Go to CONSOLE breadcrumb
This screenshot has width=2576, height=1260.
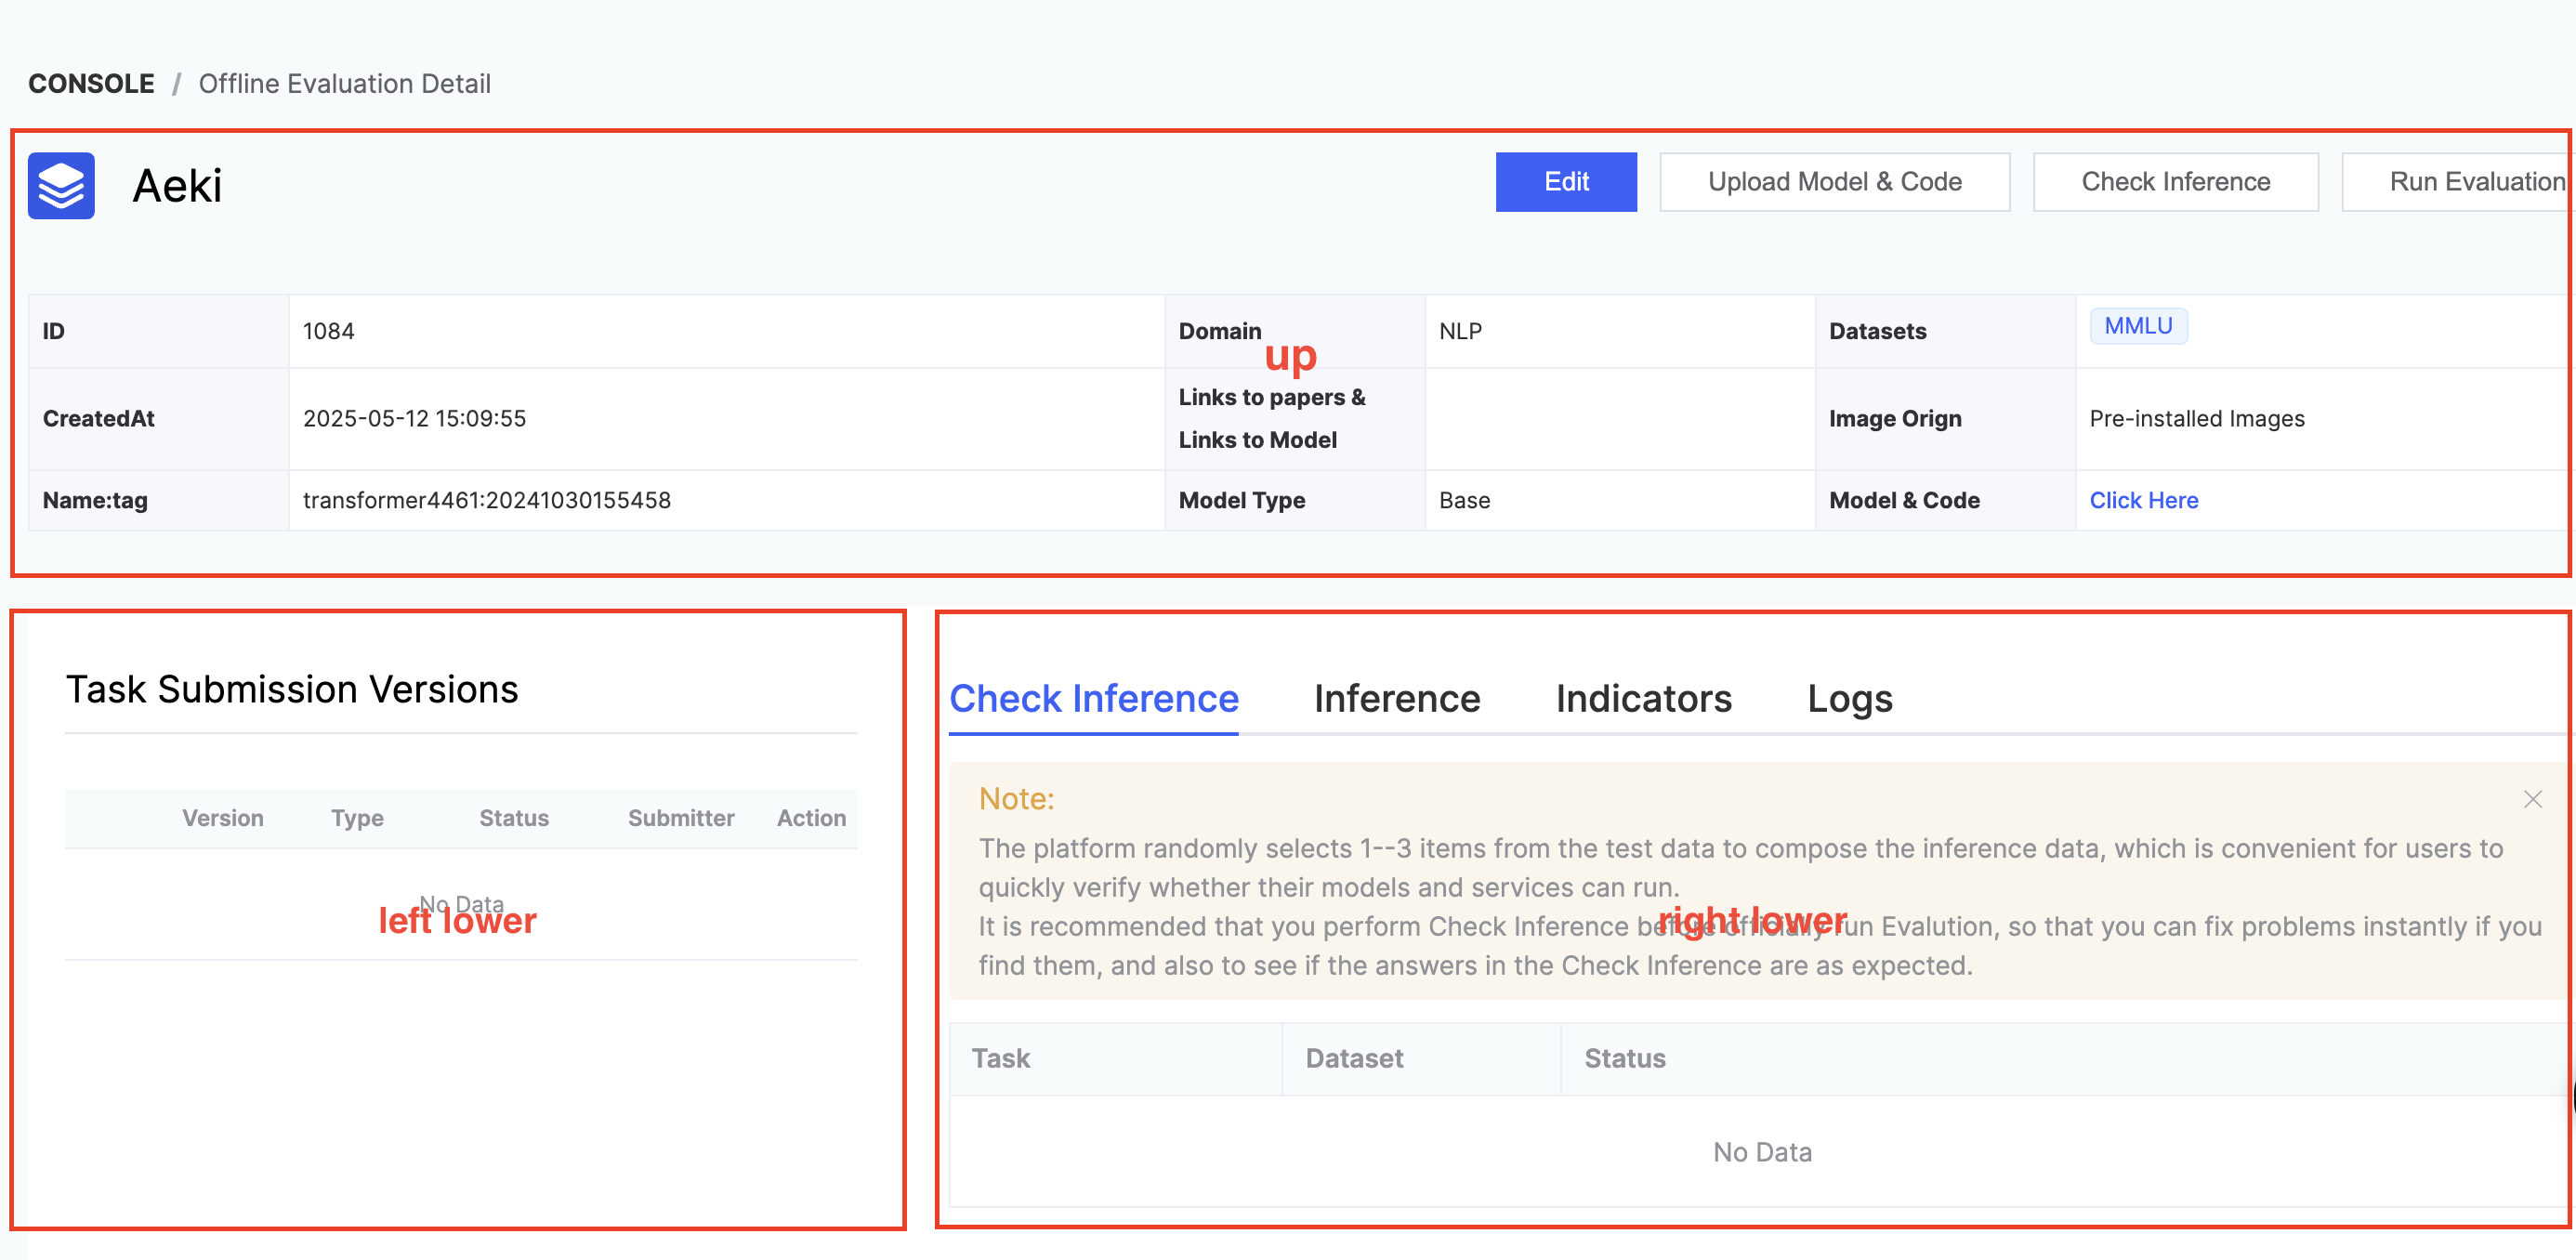pos(91,83)
